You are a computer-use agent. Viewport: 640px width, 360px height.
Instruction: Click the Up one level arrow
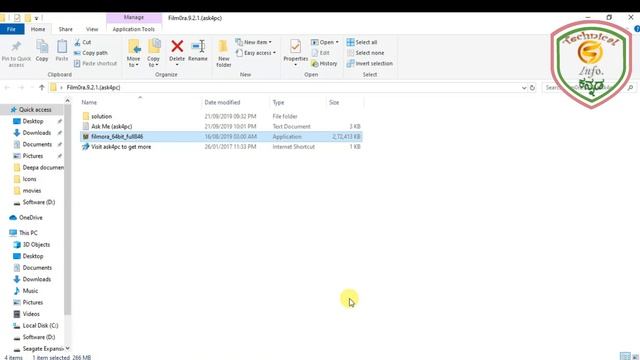(41, 87)
